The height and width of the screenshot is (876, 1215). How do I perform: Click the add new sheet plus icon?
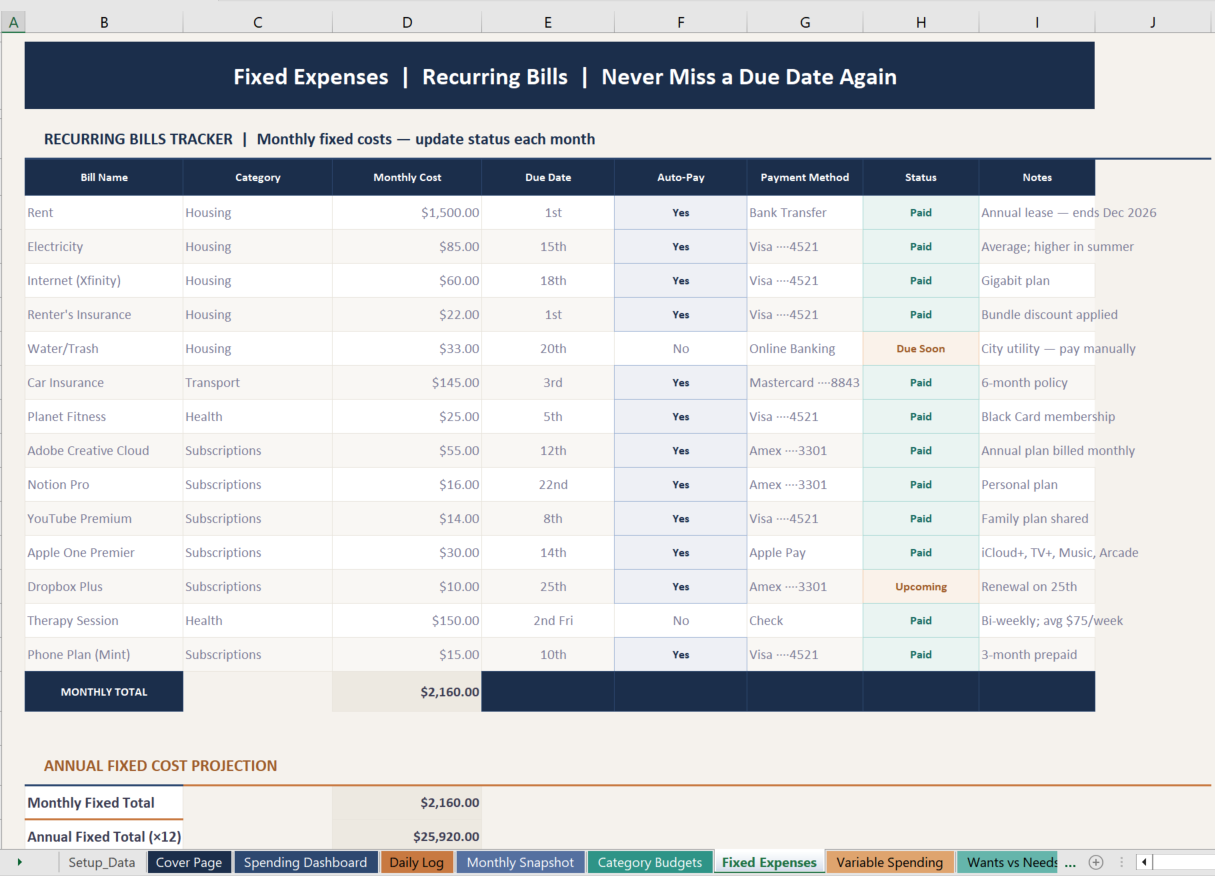coord(1096,862)
